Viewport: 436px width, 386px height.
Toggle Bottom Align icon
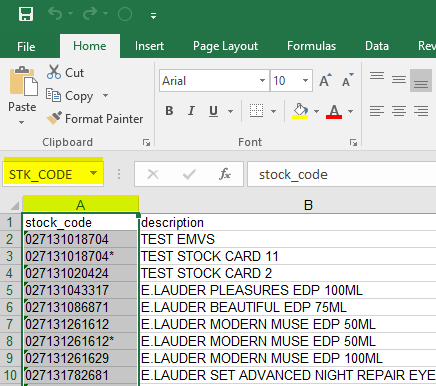click(x=421, y=81)
